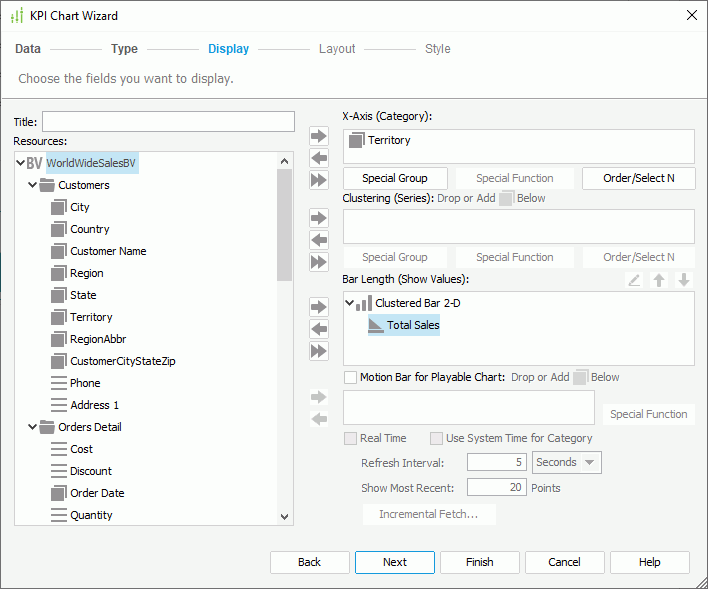This screenshot has height=589, width=708.
Task: Select Customer Name in Resources tree
Action: coord(108,251)
